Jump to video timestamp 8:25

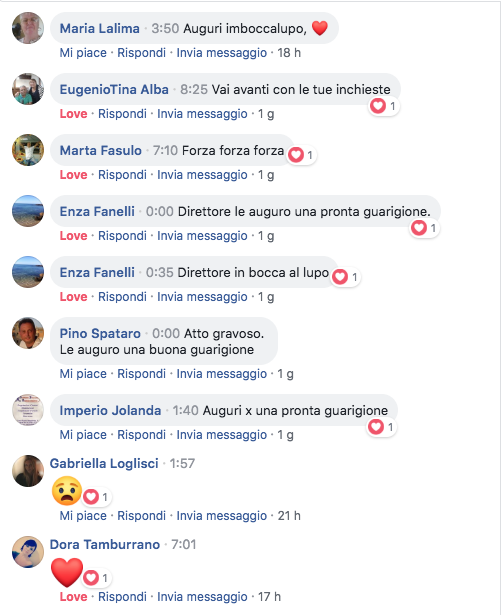(194, 89)
